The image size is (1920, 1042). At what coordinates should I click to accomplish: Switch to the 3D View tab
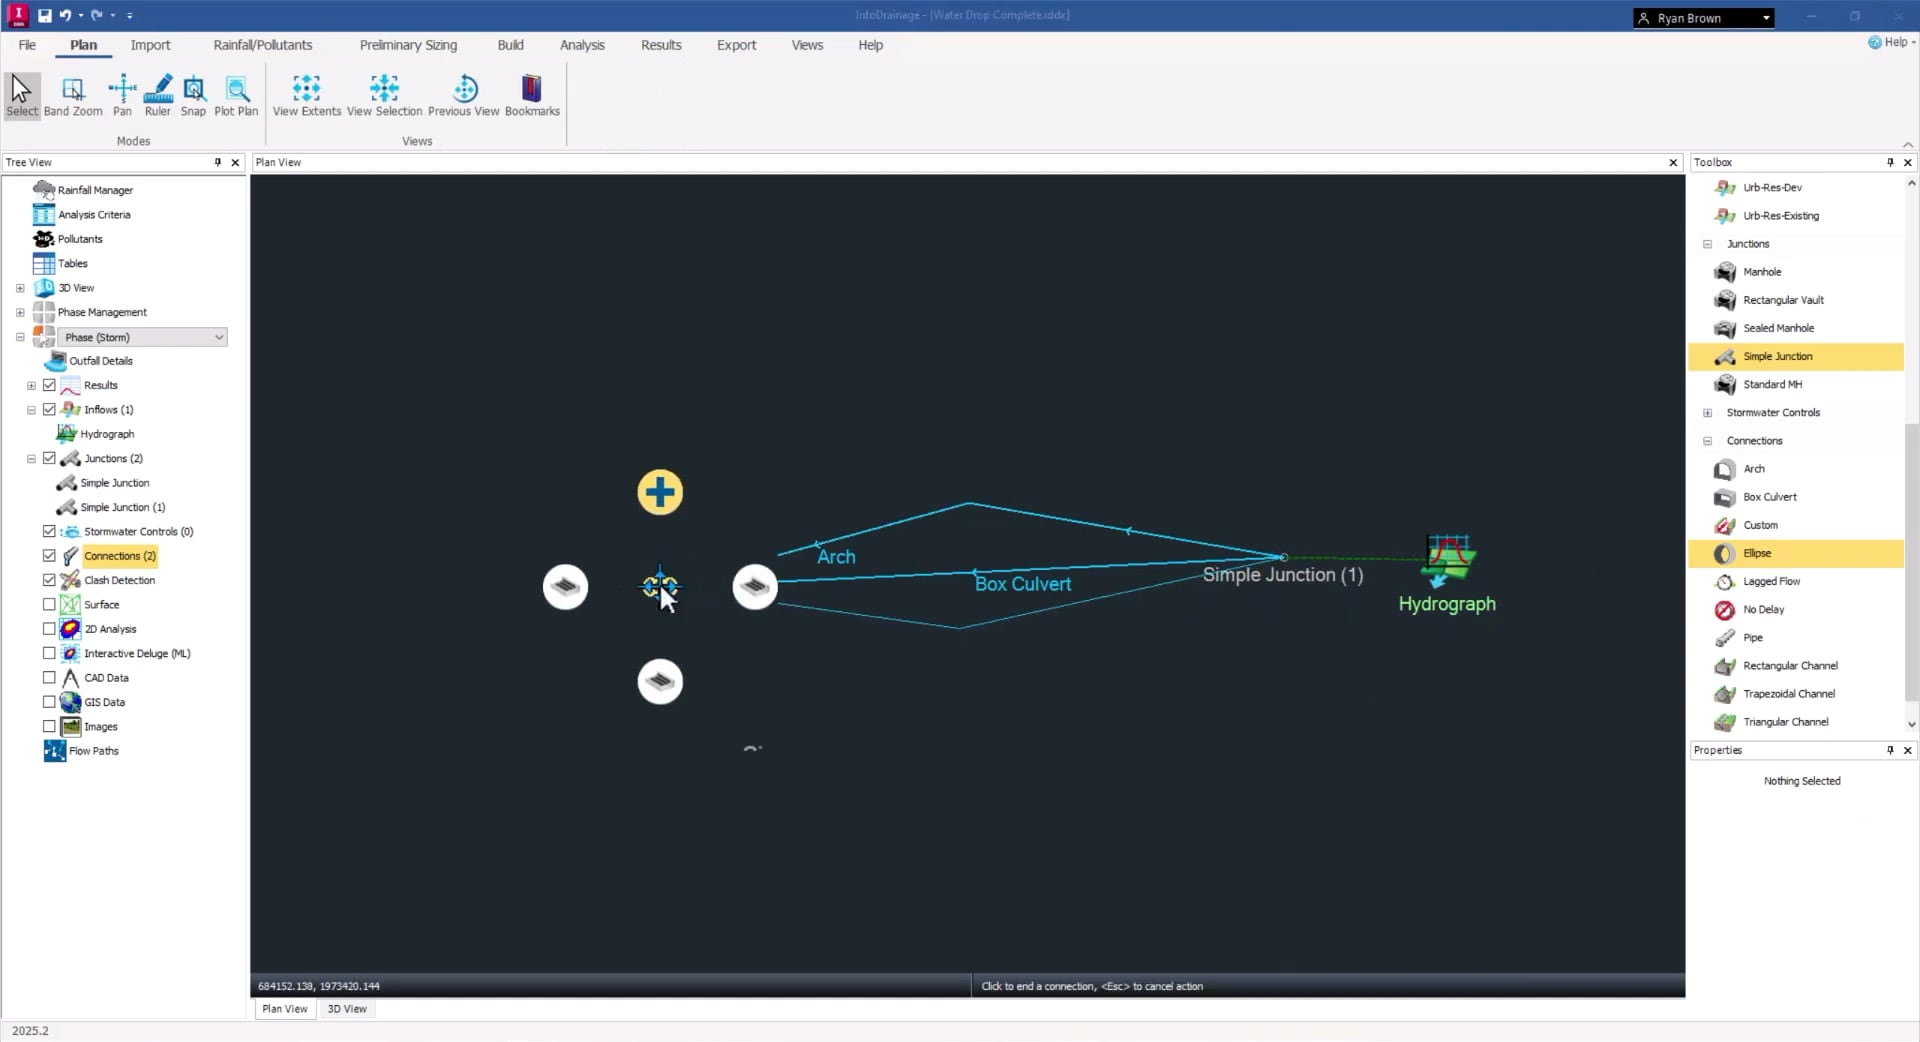pyautogui.click(x=347, y=1009)
